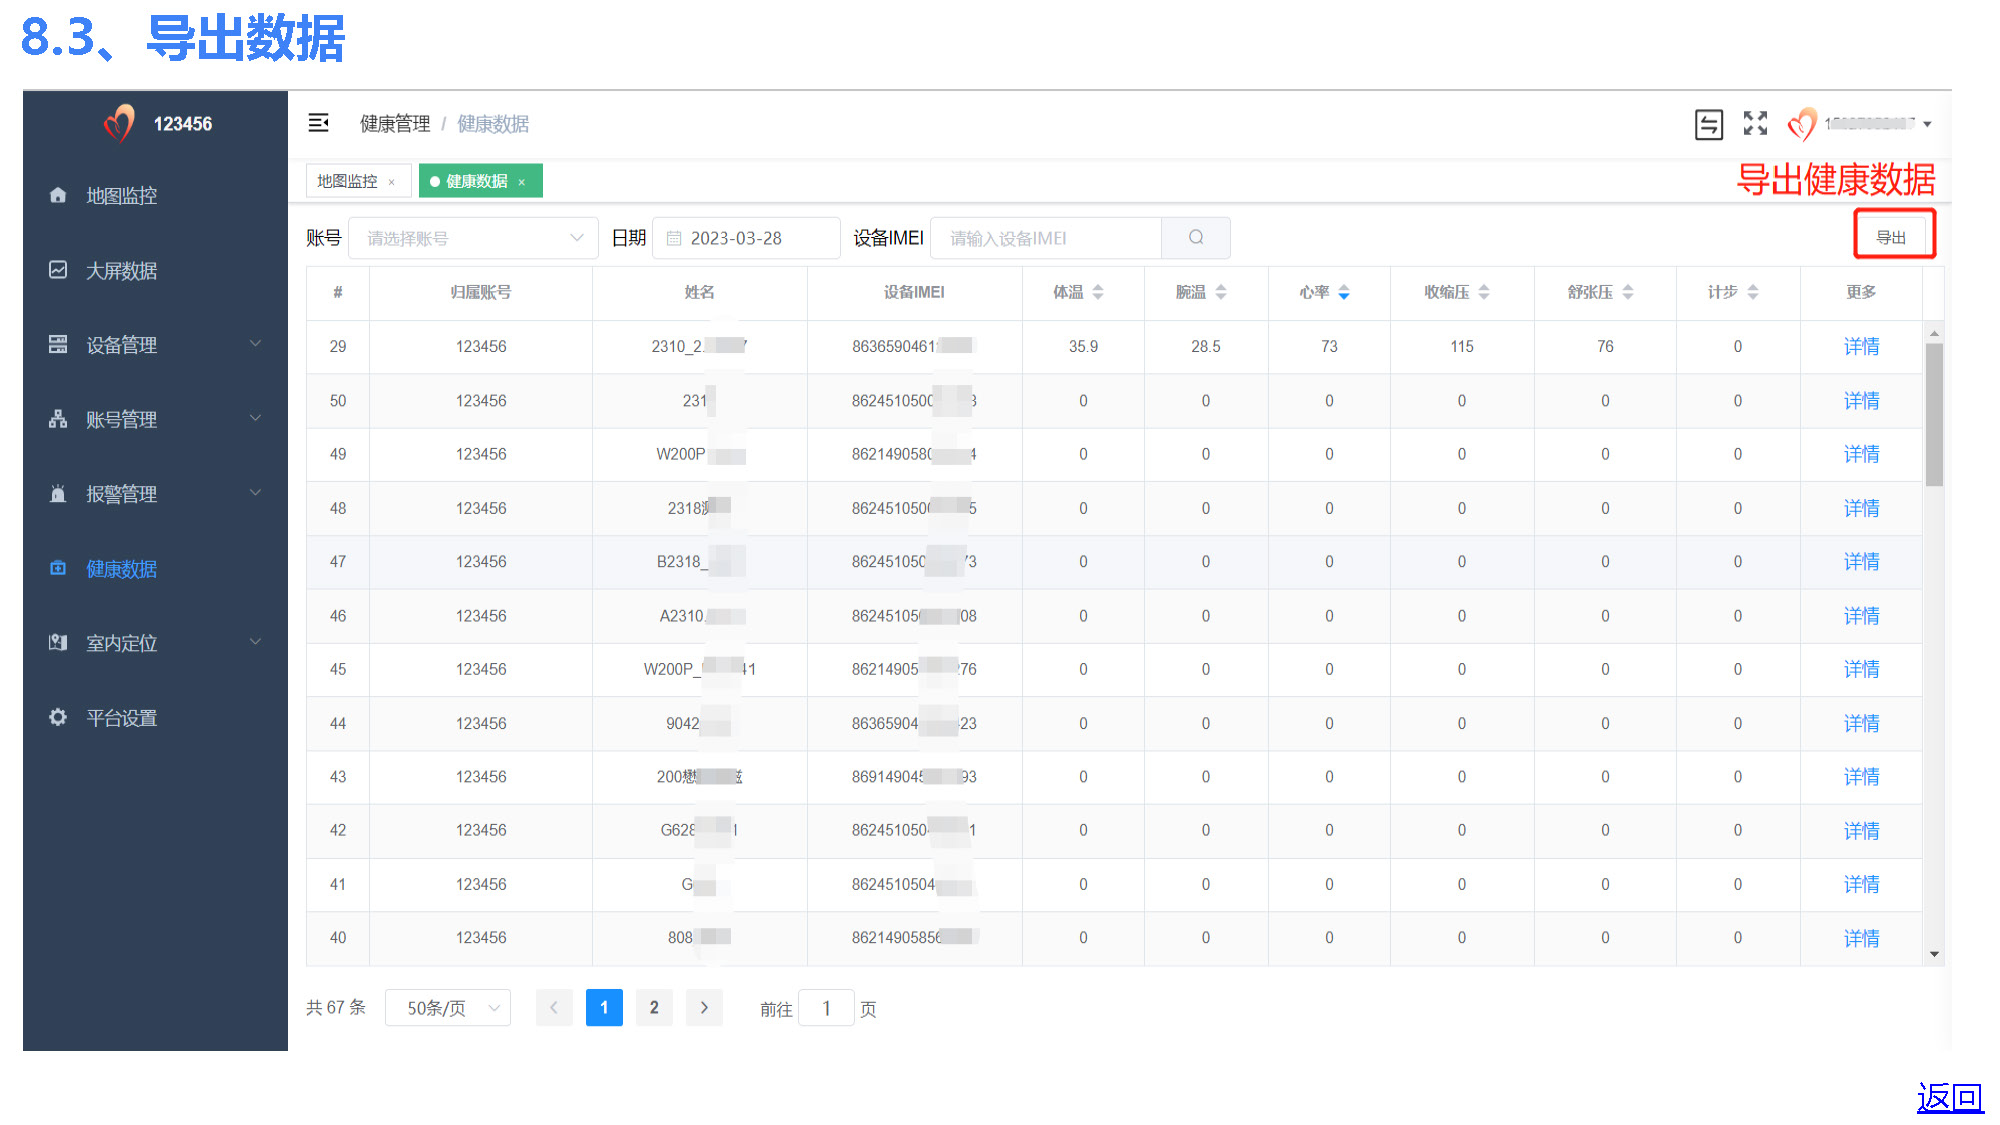Open the user avatar icon menu
This screenshot has width=2000, height=1125.
tap(1801, 124)
